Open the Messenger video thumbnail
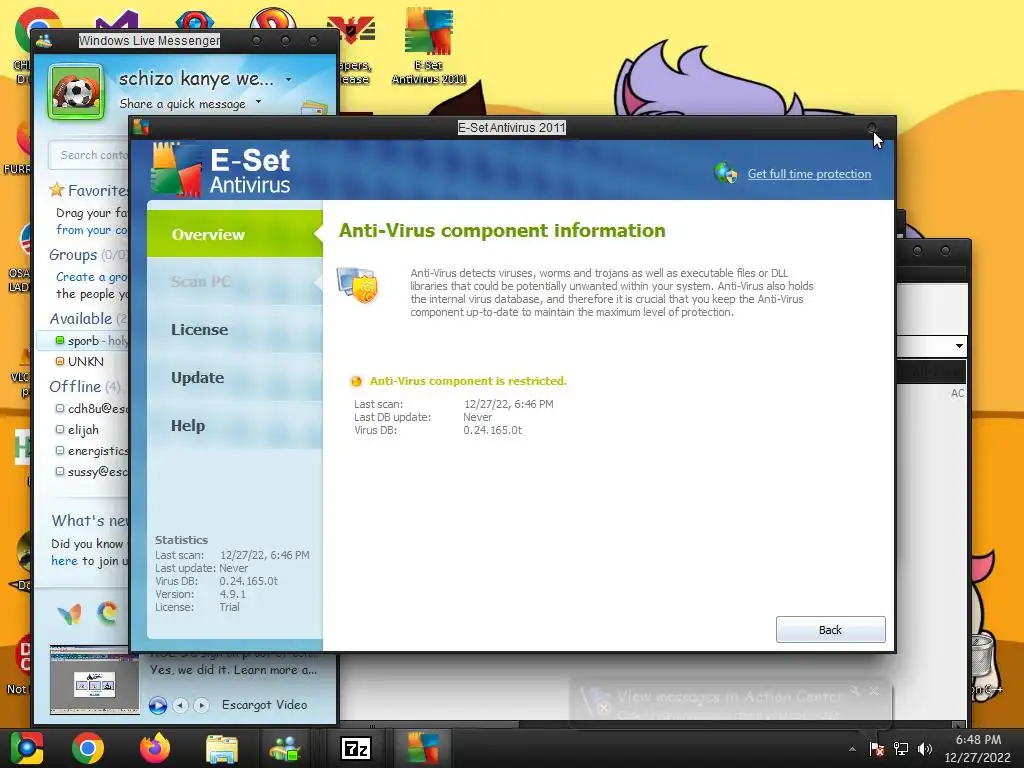Image resolution: width=1024 pixels, height=768 pixels. [94, 680]
